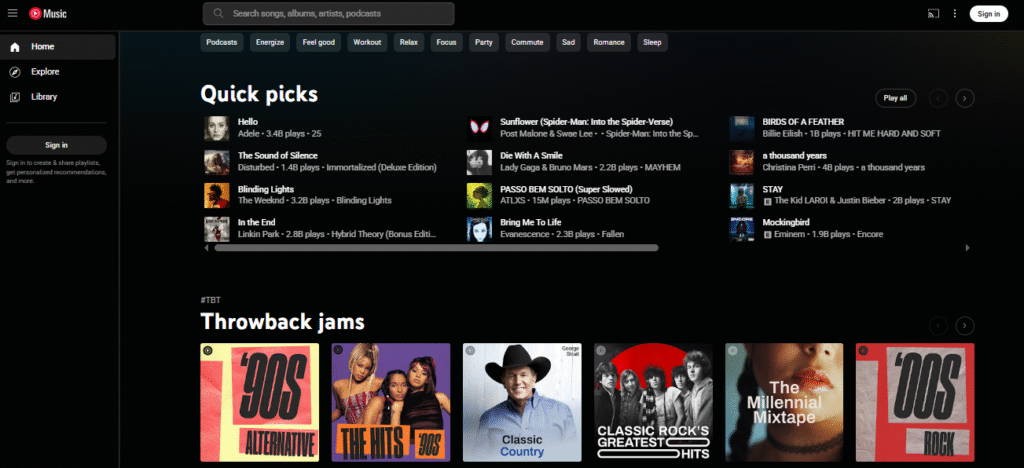This screenshot has height=468, width=1024.
Task: Open the Explore menu item label
Action: click(45, 72)
